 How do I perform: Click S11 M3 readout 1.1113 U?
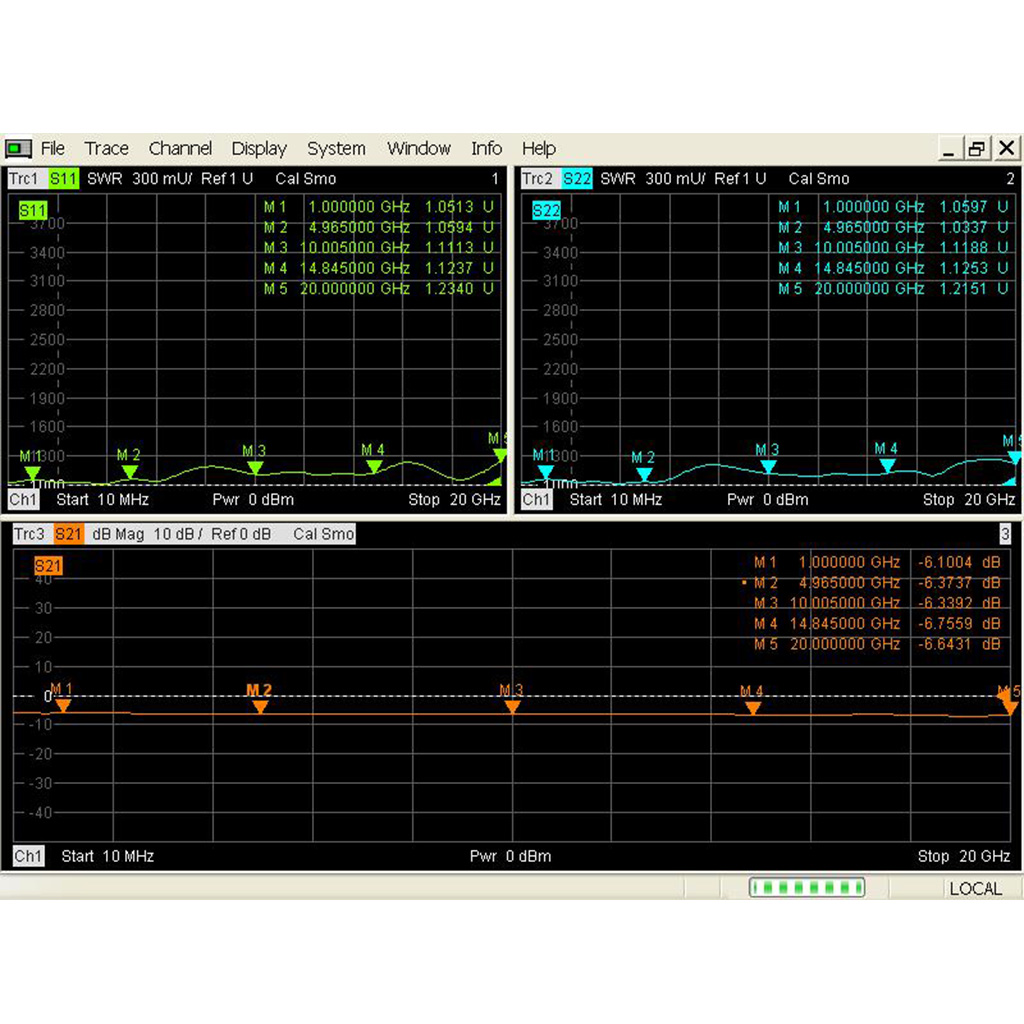coord(458,248)
